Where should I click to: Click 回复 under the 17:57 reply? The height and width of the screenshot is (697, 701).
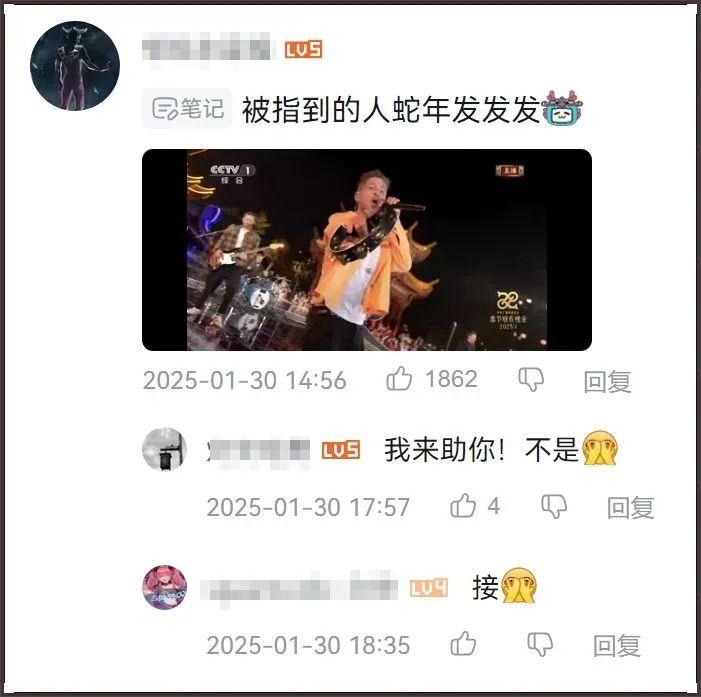(630, 508)
